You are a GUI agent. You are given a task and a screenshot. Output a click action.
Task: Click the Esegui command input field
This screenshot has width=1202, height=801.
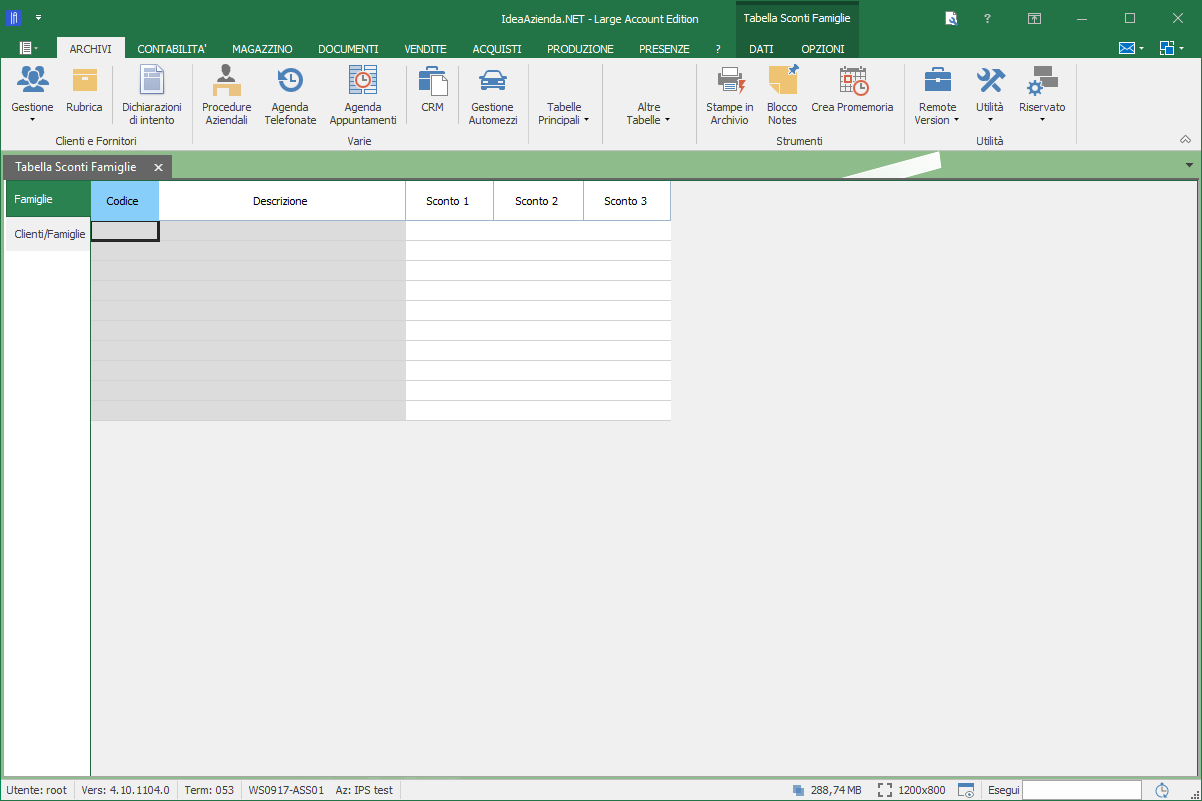1081,790
